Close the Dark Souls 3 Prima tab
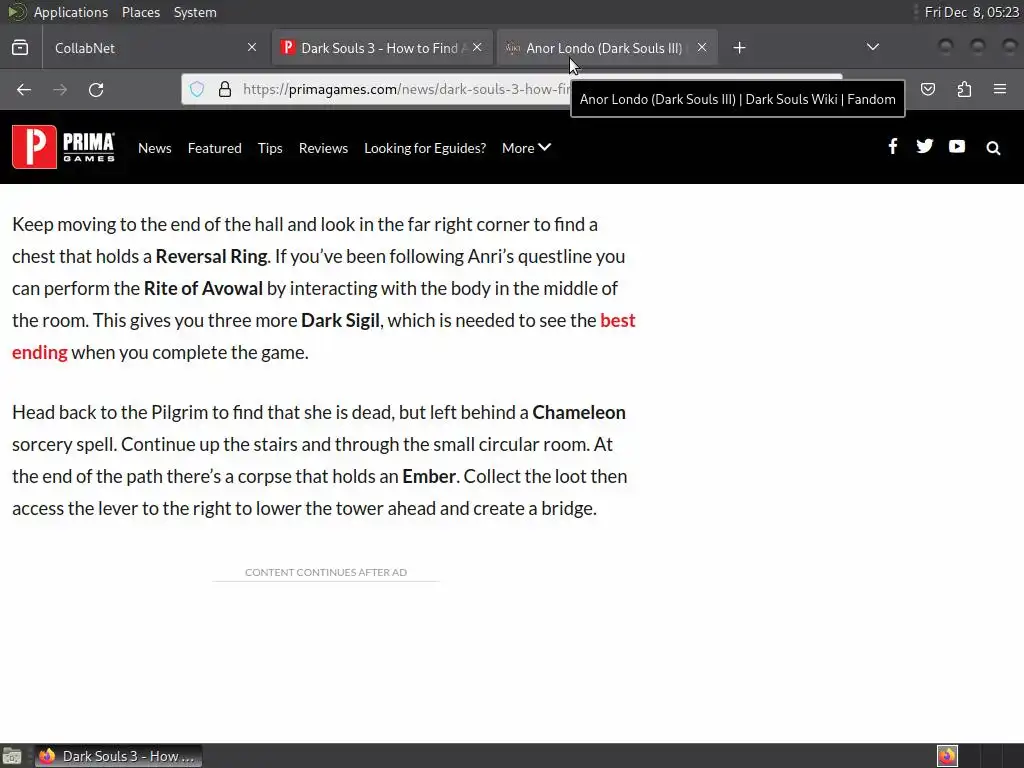1024x768 pixels. pos(477,47)
